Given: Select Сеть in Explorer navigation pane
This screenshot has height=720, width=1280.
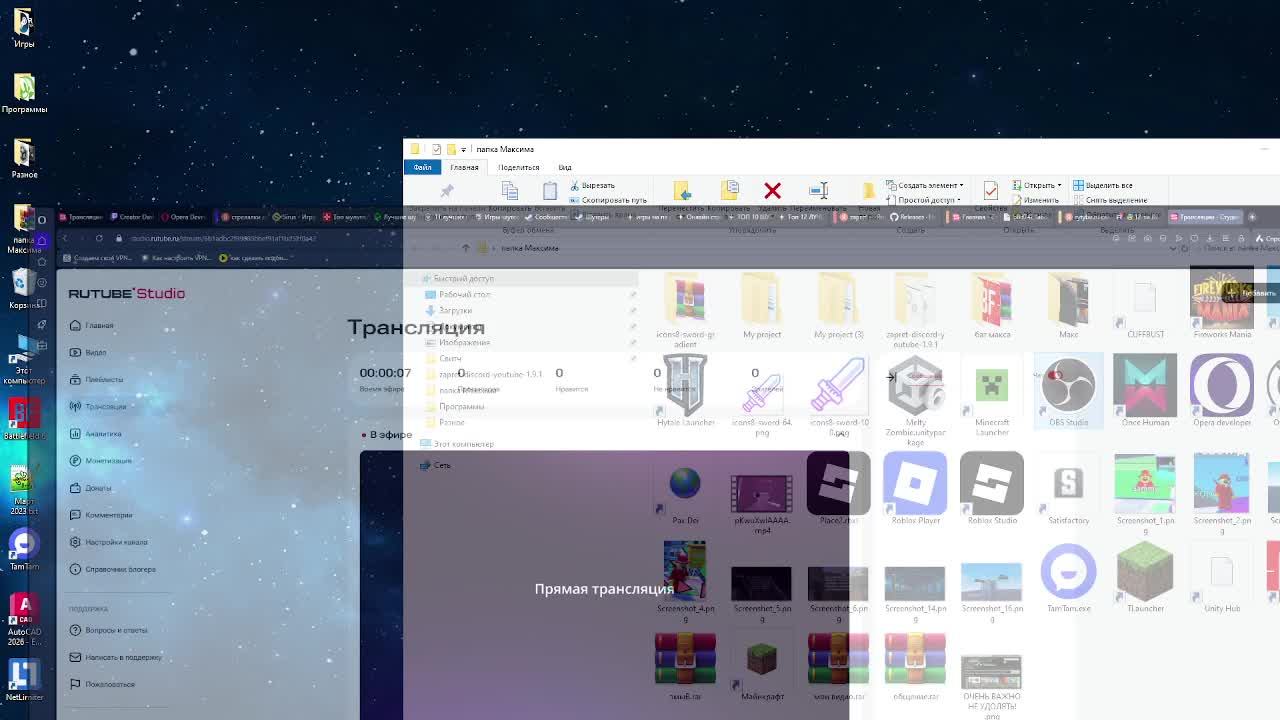Looking at the screenshot, I should tap(435, 465).
